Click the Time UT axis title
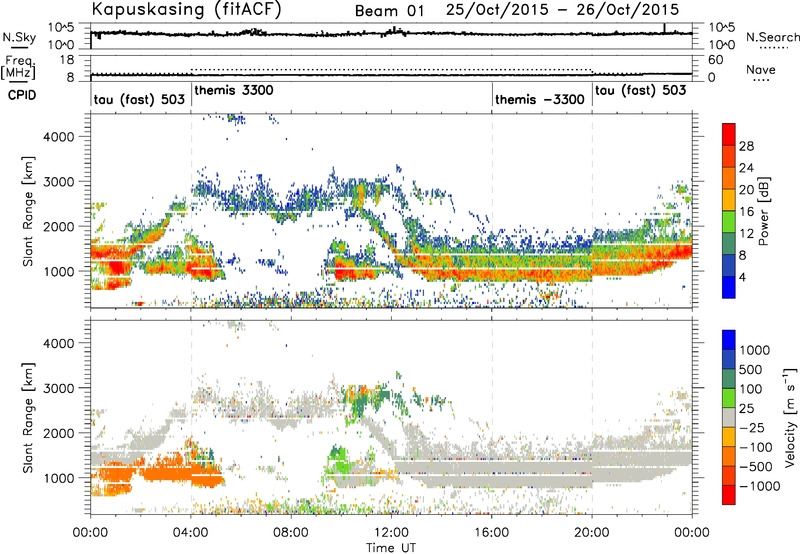Viewport: 800px width, 554px height. click(x=391, y=548)
